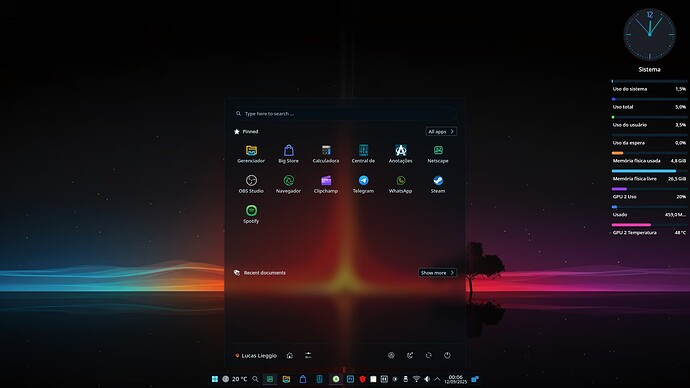This screenshot has width=690, height=388.
Task: Open the file manager on the taskbar
Action: [x=286, y=379]
